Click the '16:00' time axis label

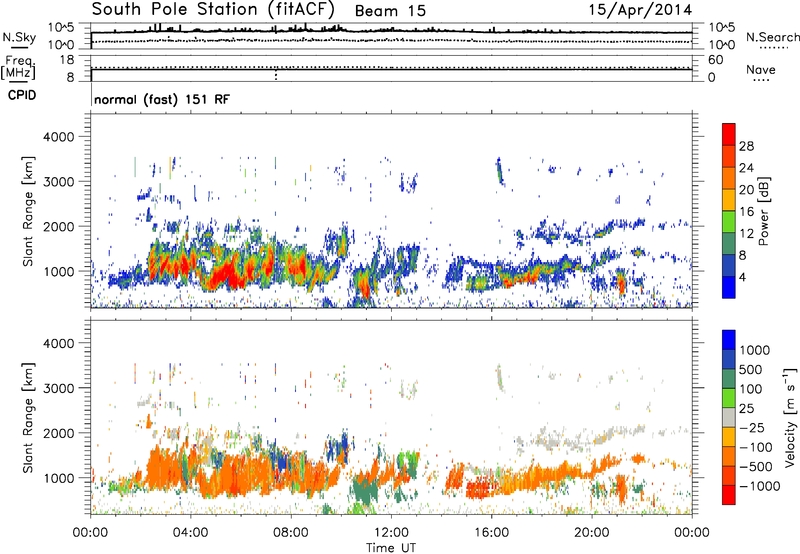click(x=491, y=533)
